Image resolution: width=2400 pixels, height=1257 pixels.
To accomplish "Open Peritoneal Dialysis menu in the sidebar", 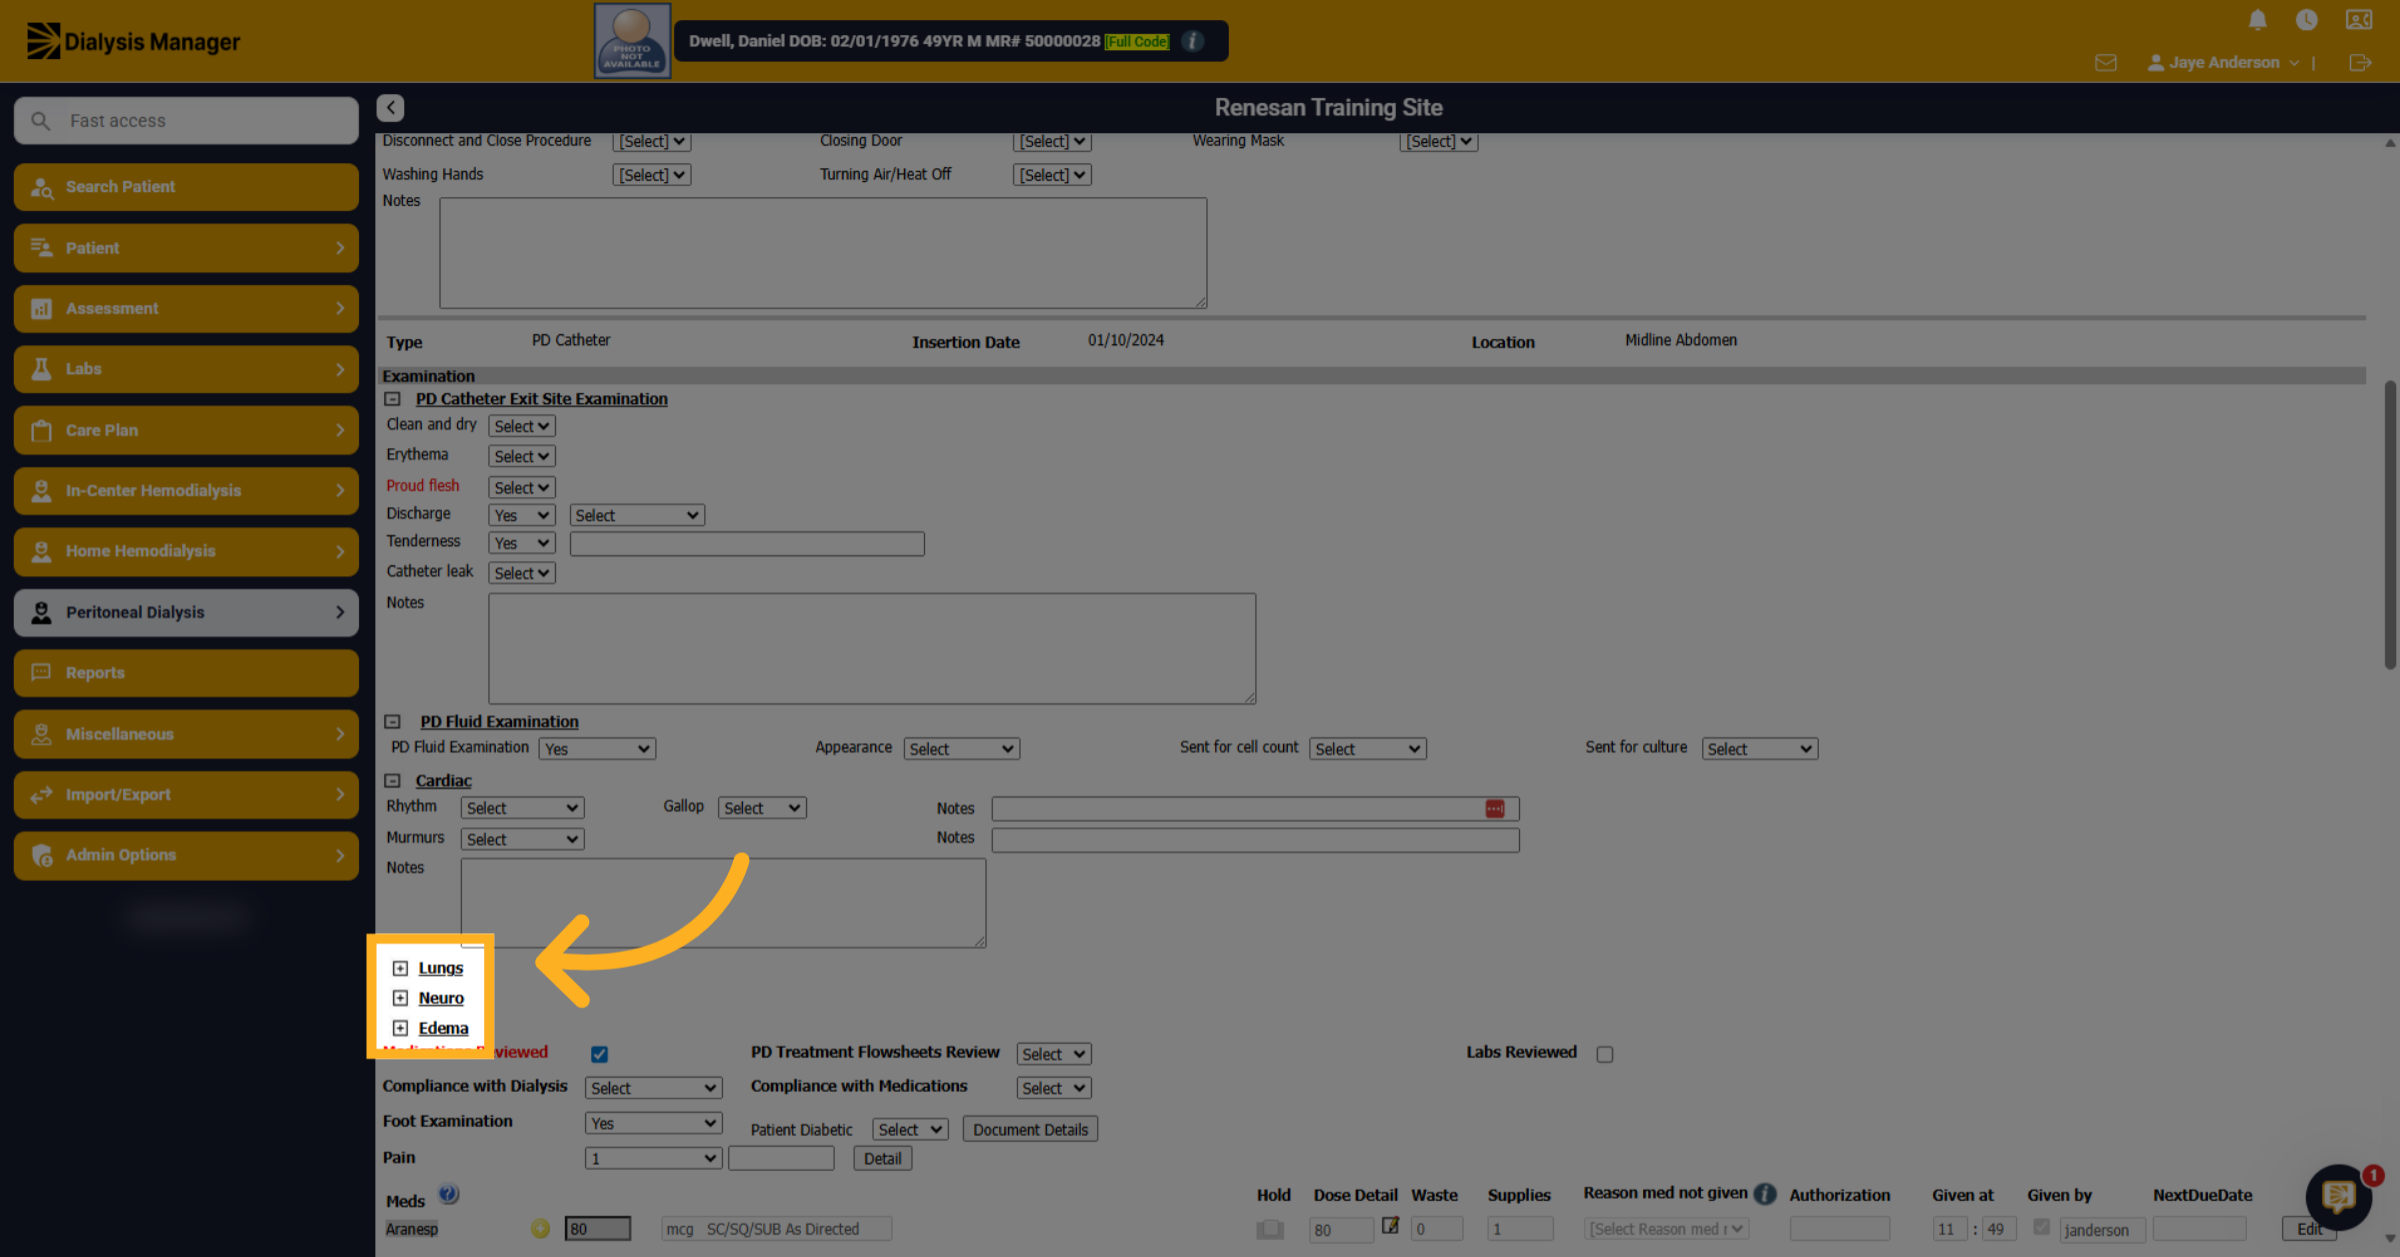I will 186,612.
